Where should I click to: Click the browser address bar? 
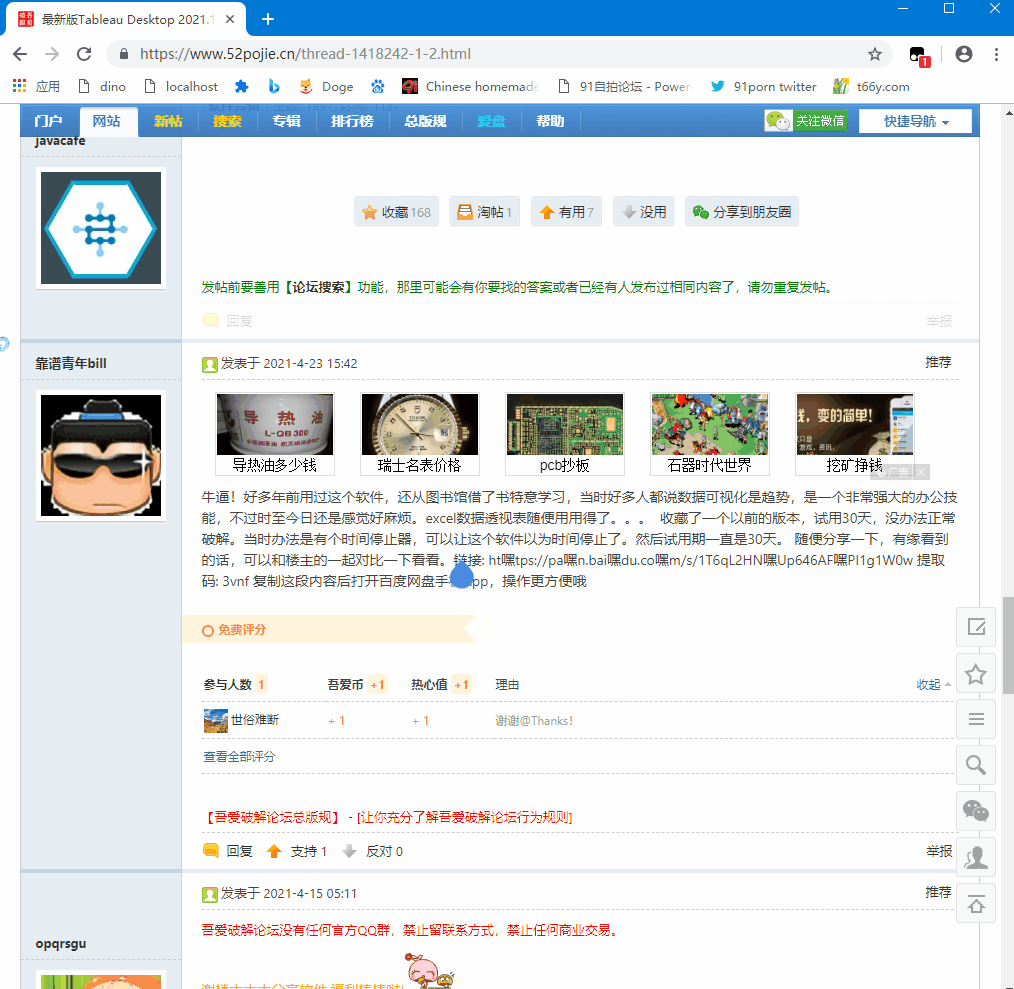click(x=400, y=55)
